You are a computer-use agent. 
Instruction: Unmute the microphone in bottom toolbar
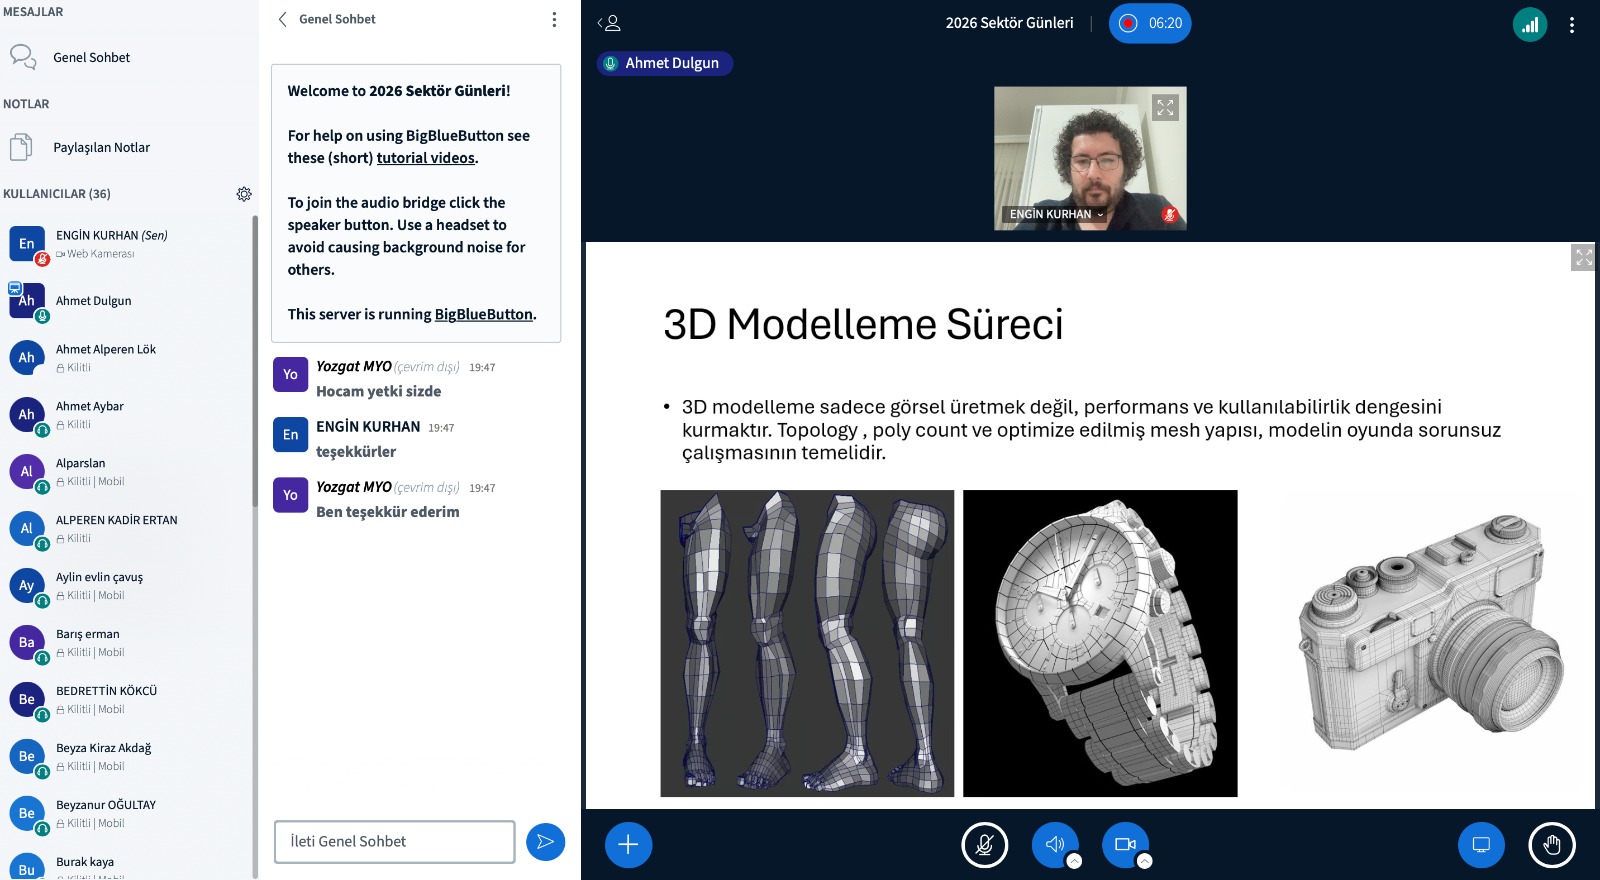[984, 844]
